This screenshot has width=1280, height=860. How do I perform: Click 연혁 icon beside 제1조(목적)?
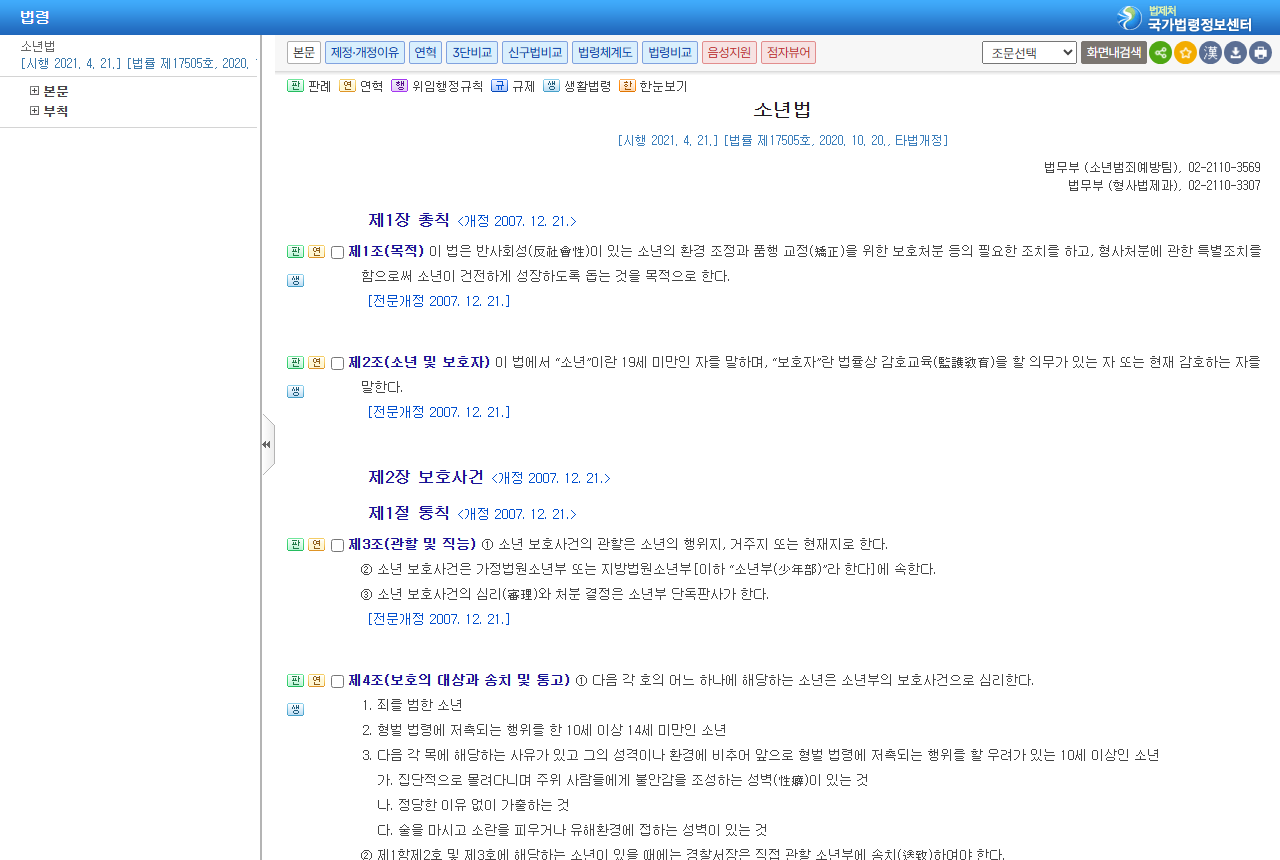click(316, 252)
